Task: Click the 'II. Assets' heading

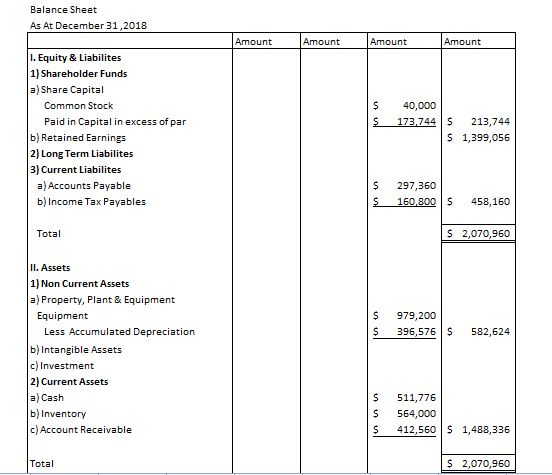Action: tap(50, 268)
